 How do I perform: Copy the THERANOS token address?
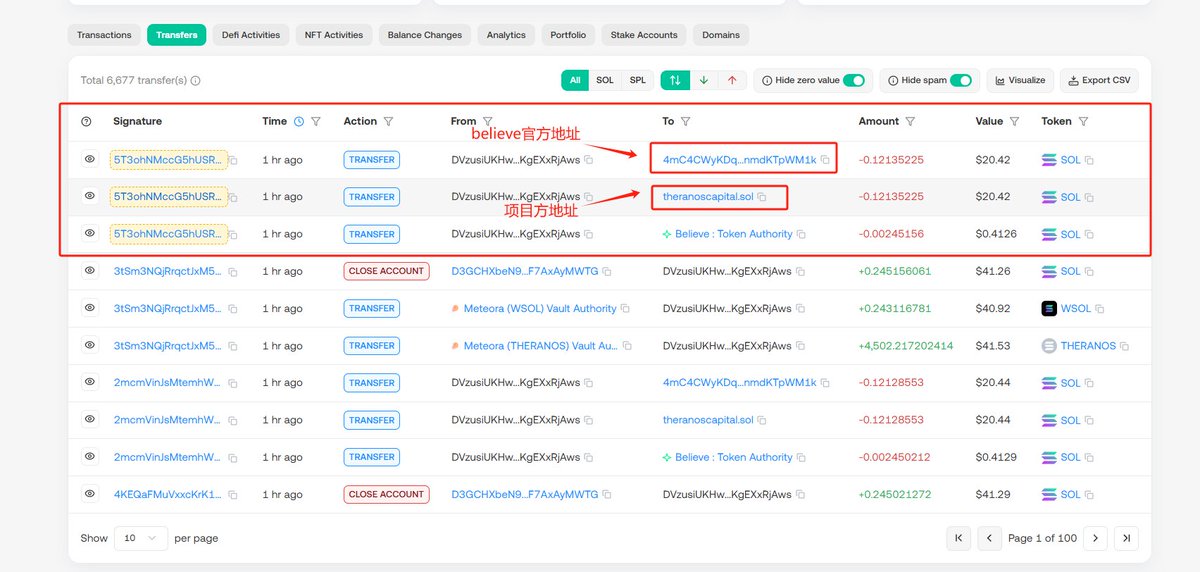coord(1125,346)
